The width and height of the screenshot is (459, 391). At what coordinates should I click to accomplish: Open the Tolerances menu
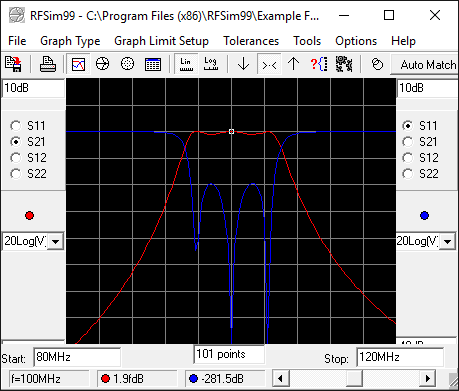pos(251,41)
